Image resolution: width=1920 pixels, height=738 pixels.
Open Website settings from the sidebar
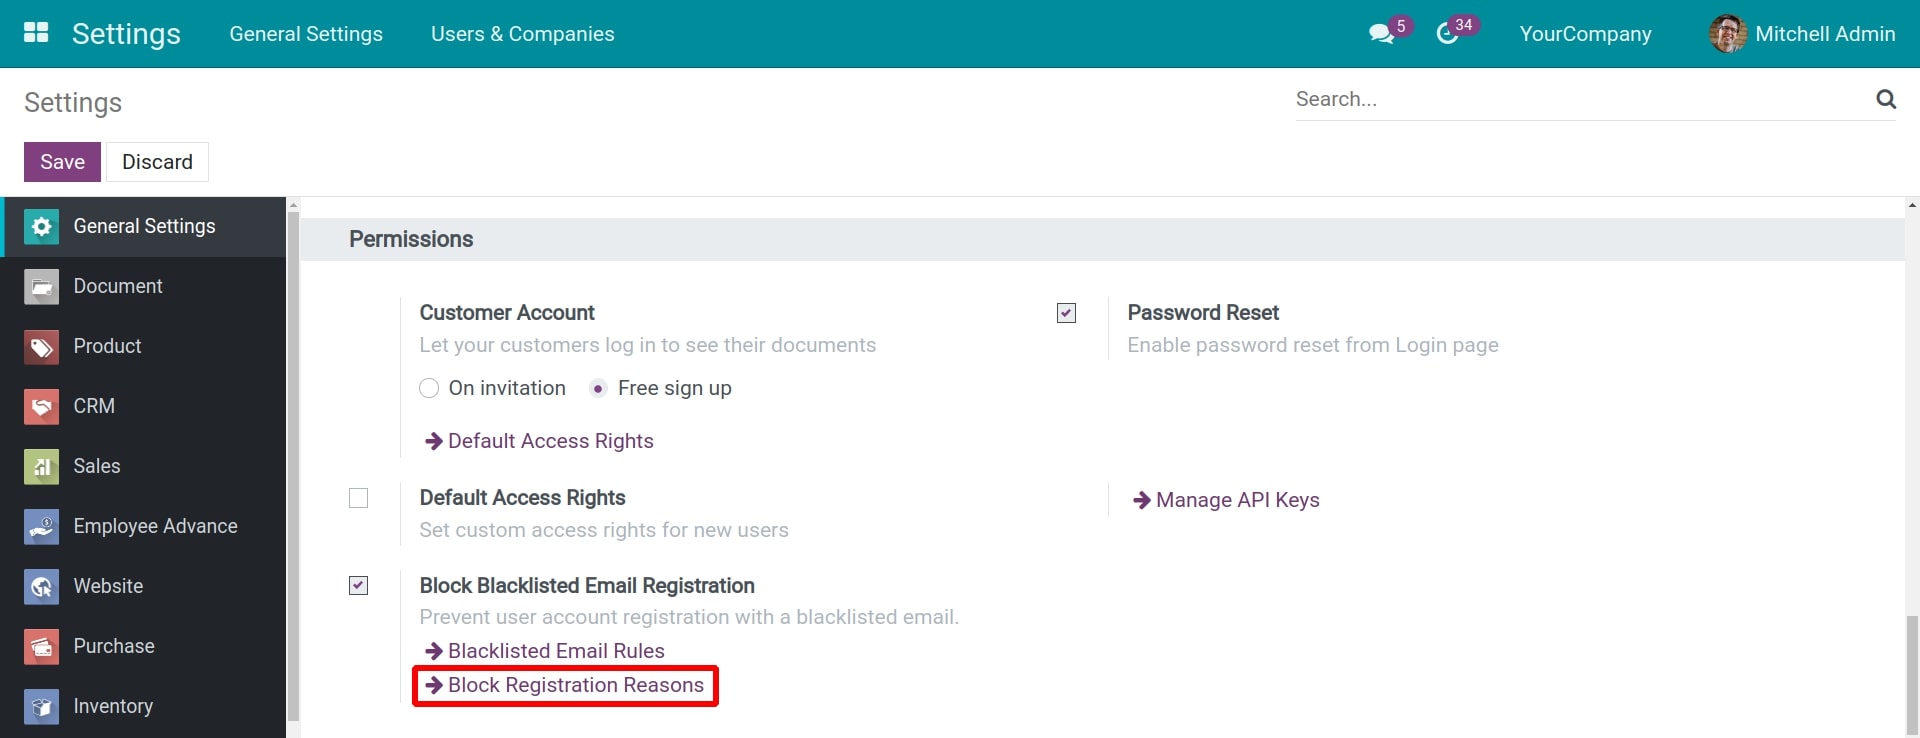tap(108, 586)
